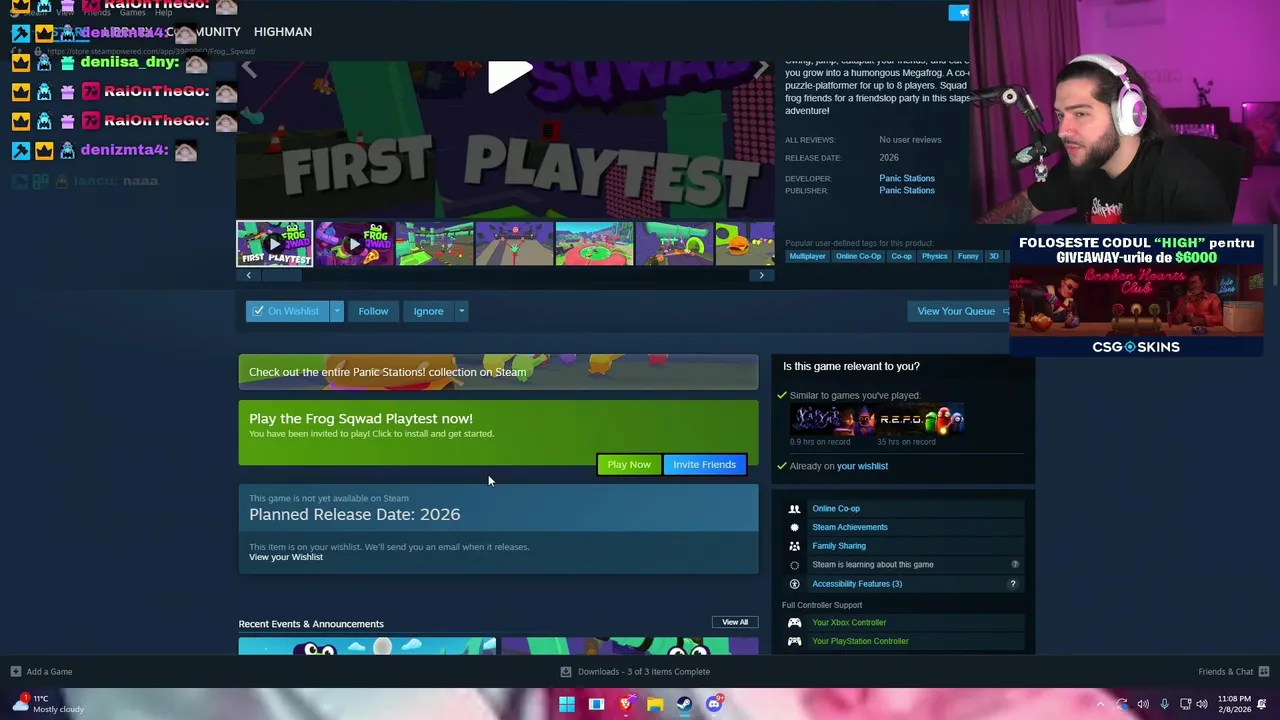
Task: Open the Panic Stations collection banner
Action: tap(498, 372)
